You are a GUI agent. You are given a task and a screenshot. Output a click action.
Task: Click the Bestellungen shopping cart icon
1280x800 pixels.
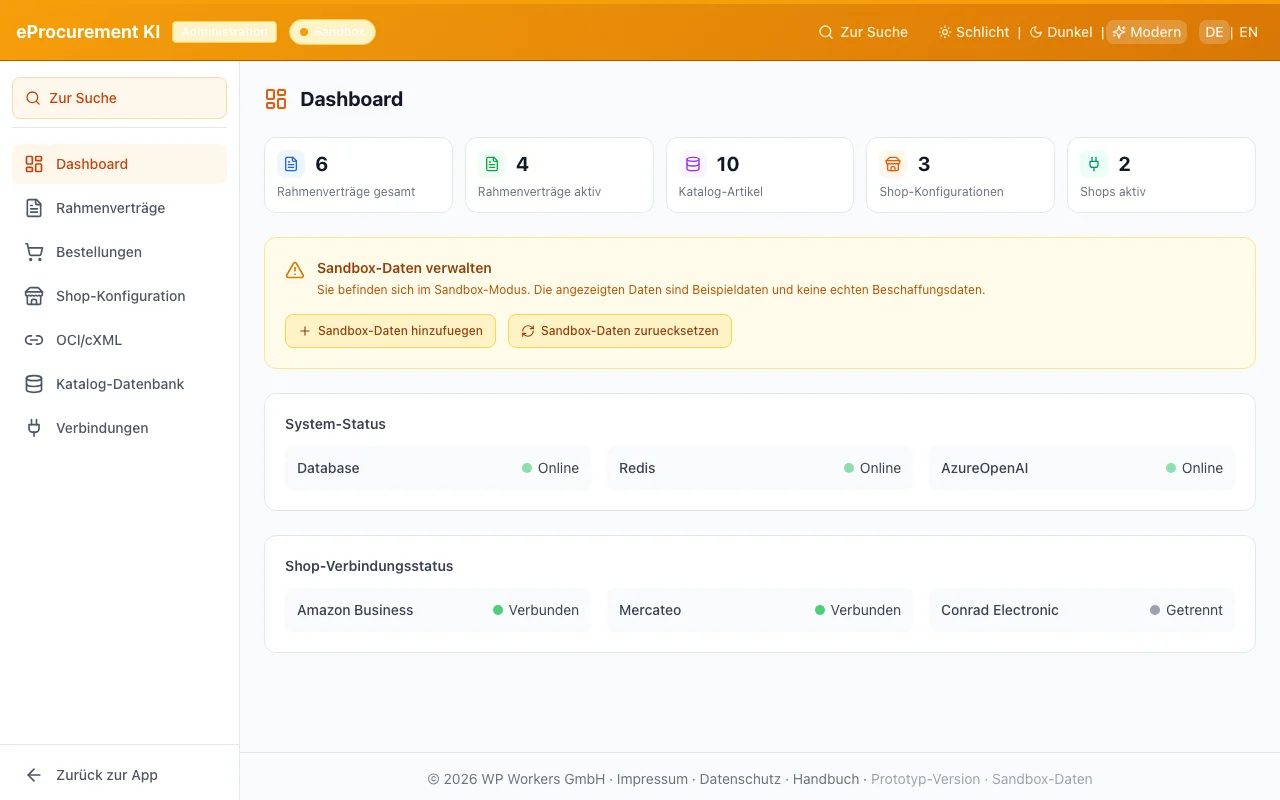click(x=34, y=252)
